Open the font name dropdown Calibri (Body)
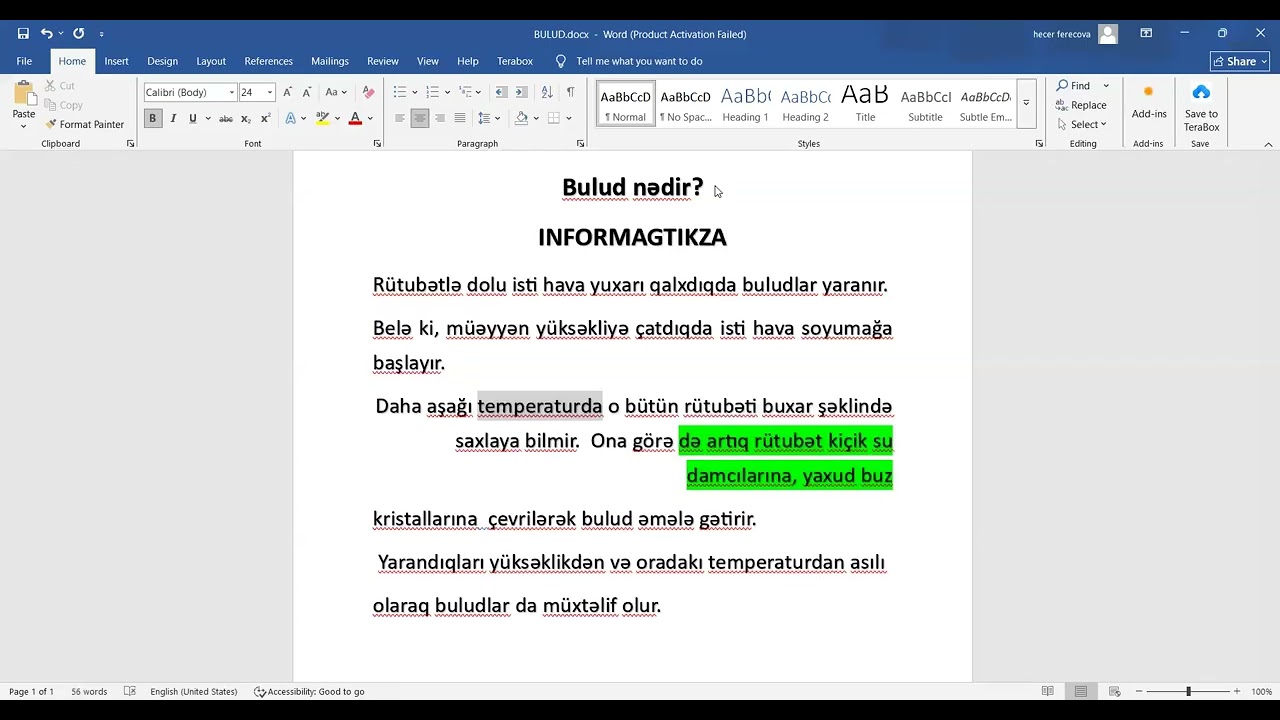 (232, 92)
